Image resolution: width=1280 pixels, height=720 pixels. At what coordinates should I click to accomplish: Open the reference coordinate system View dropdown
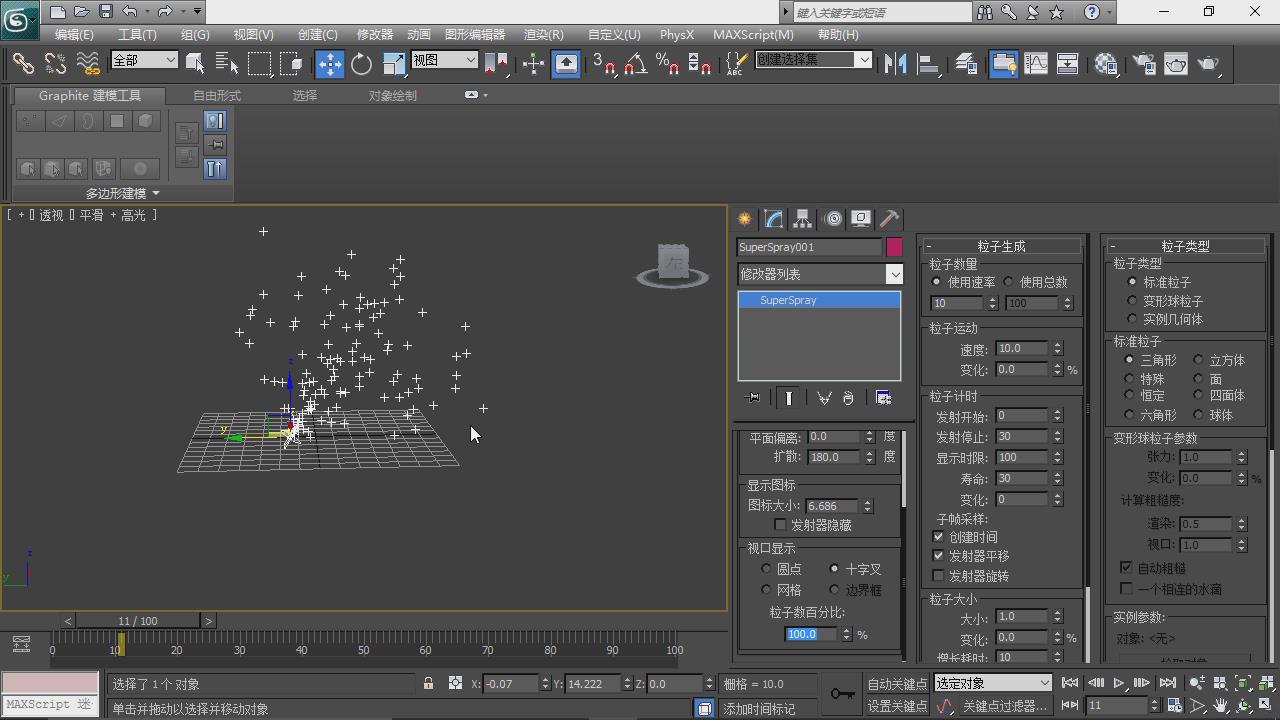[444, 60]
